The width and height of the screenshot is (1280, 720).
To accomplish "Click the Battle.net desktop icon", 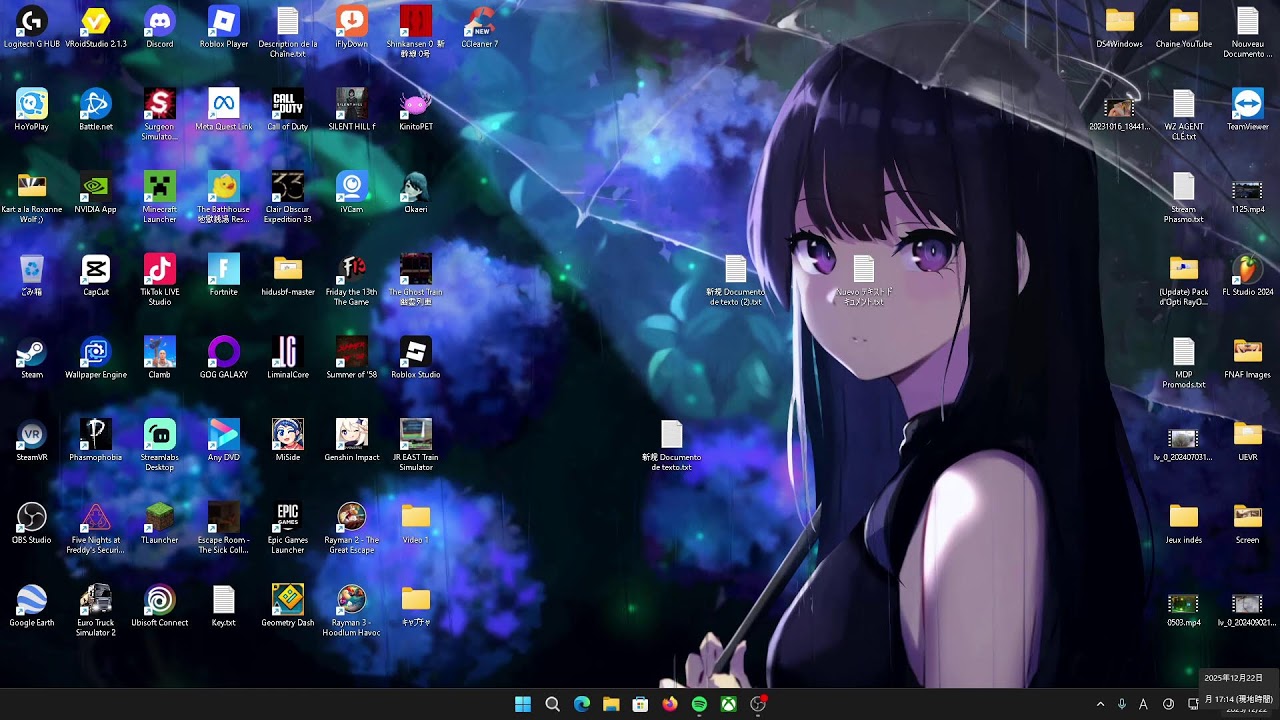I will (96, 111).
